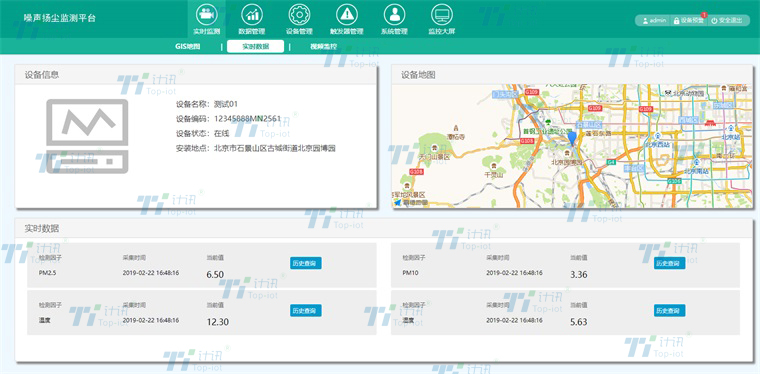This screenshot has height=374, width=760.
Task: Click 历史查询 for 12.30 temperature reading
Action: click(x=306, y=311)
